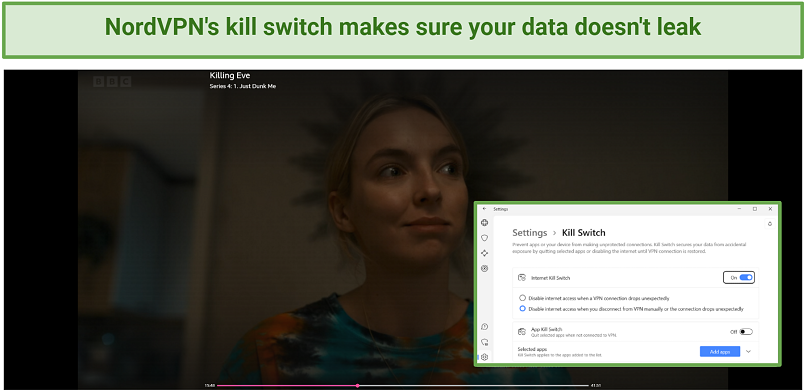Open the Meshnet diamond icon in sidebar
Viewport: 806px width, 392px height.
(x=484, y=253)
